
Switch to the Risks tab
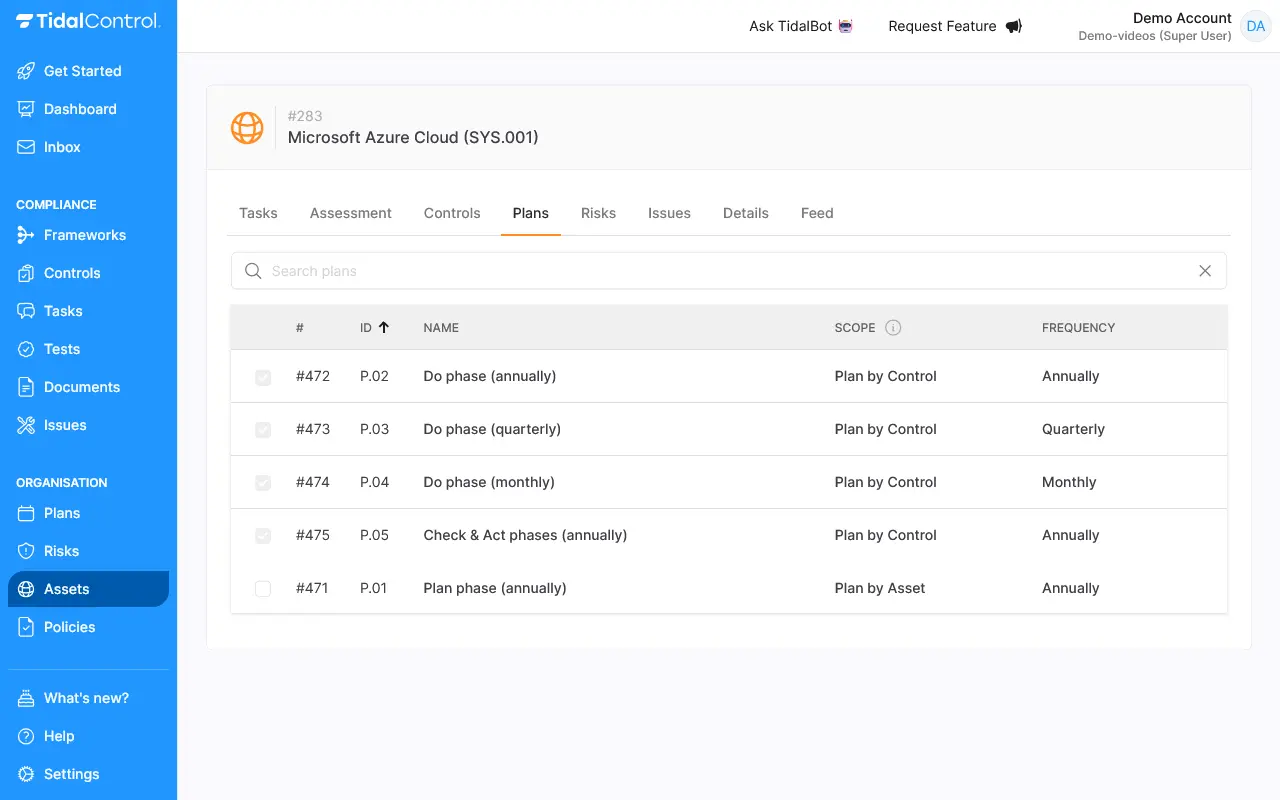(598, 213)
